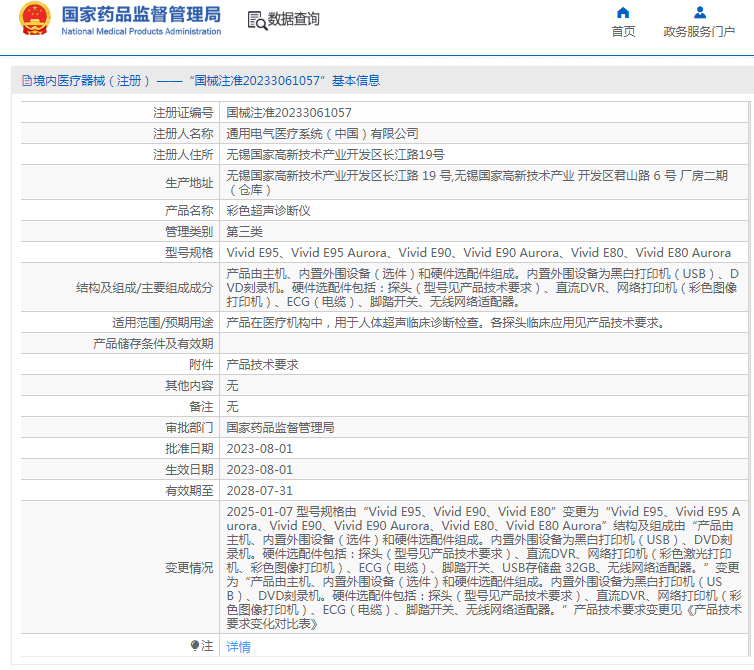Click the 批准日期 row label
Screen dimensions: 754x670
pyautogui.click(x=189, y=449)
